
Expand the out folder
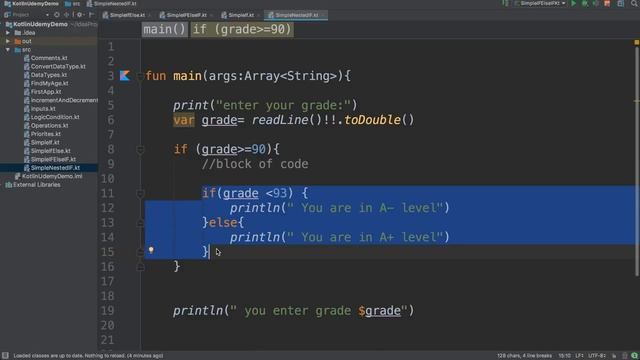click(x=8, y=41)
